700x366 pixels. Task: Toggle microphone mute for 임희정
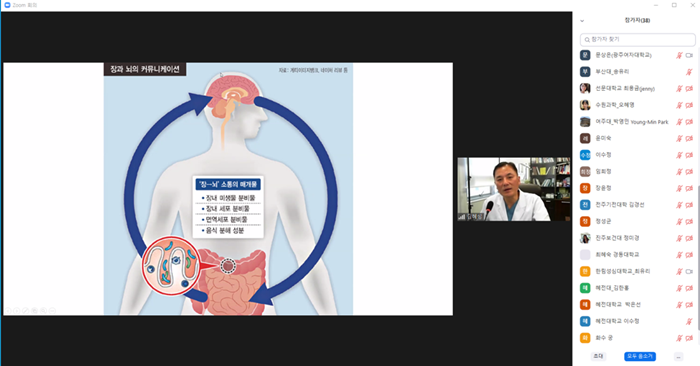(x=679, y=172)
